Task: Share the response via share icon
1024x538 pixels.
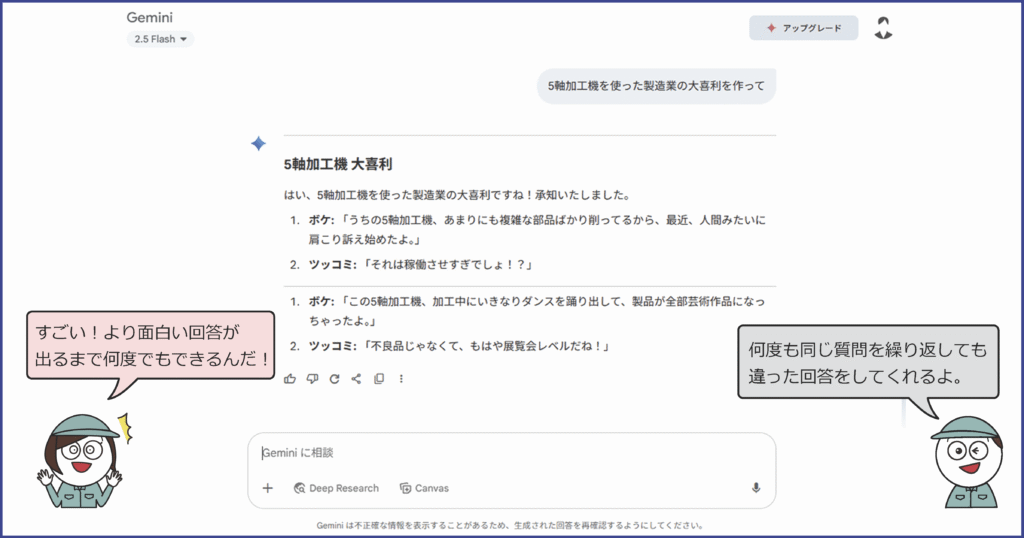Action: pyautogui.click(x=357, y=379)
